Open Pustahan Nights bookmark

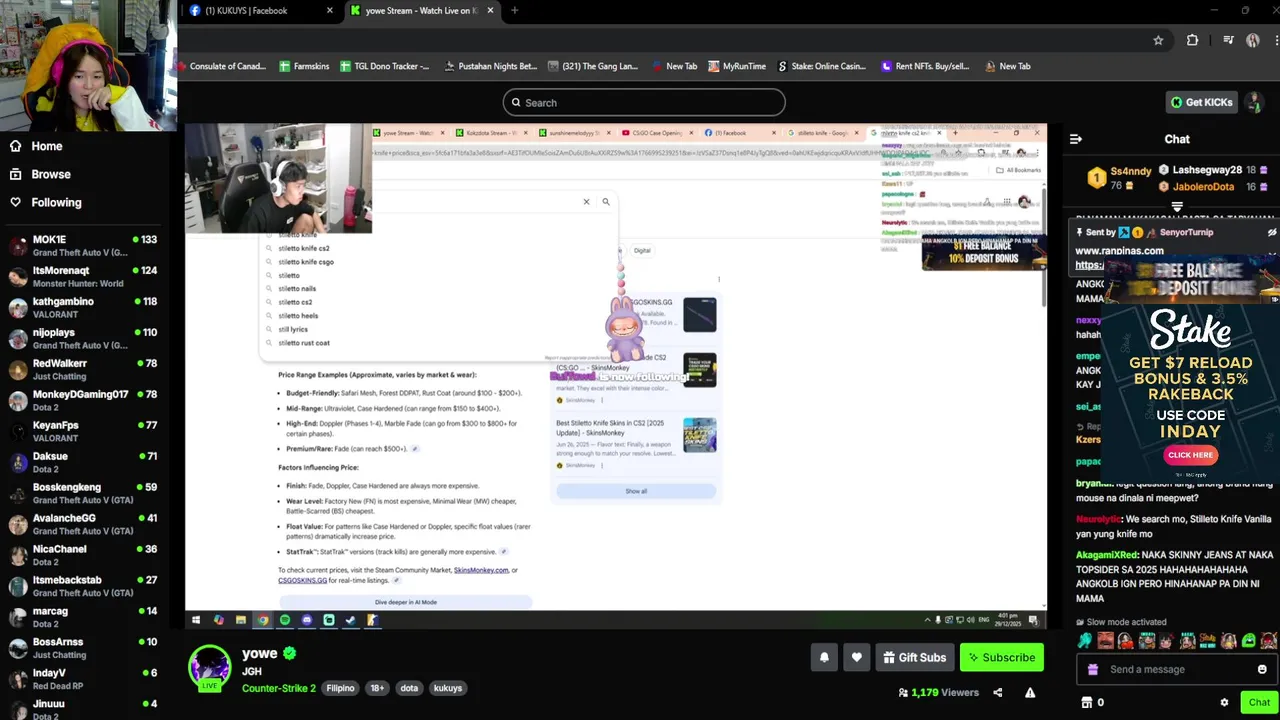(x=489, y=66)
